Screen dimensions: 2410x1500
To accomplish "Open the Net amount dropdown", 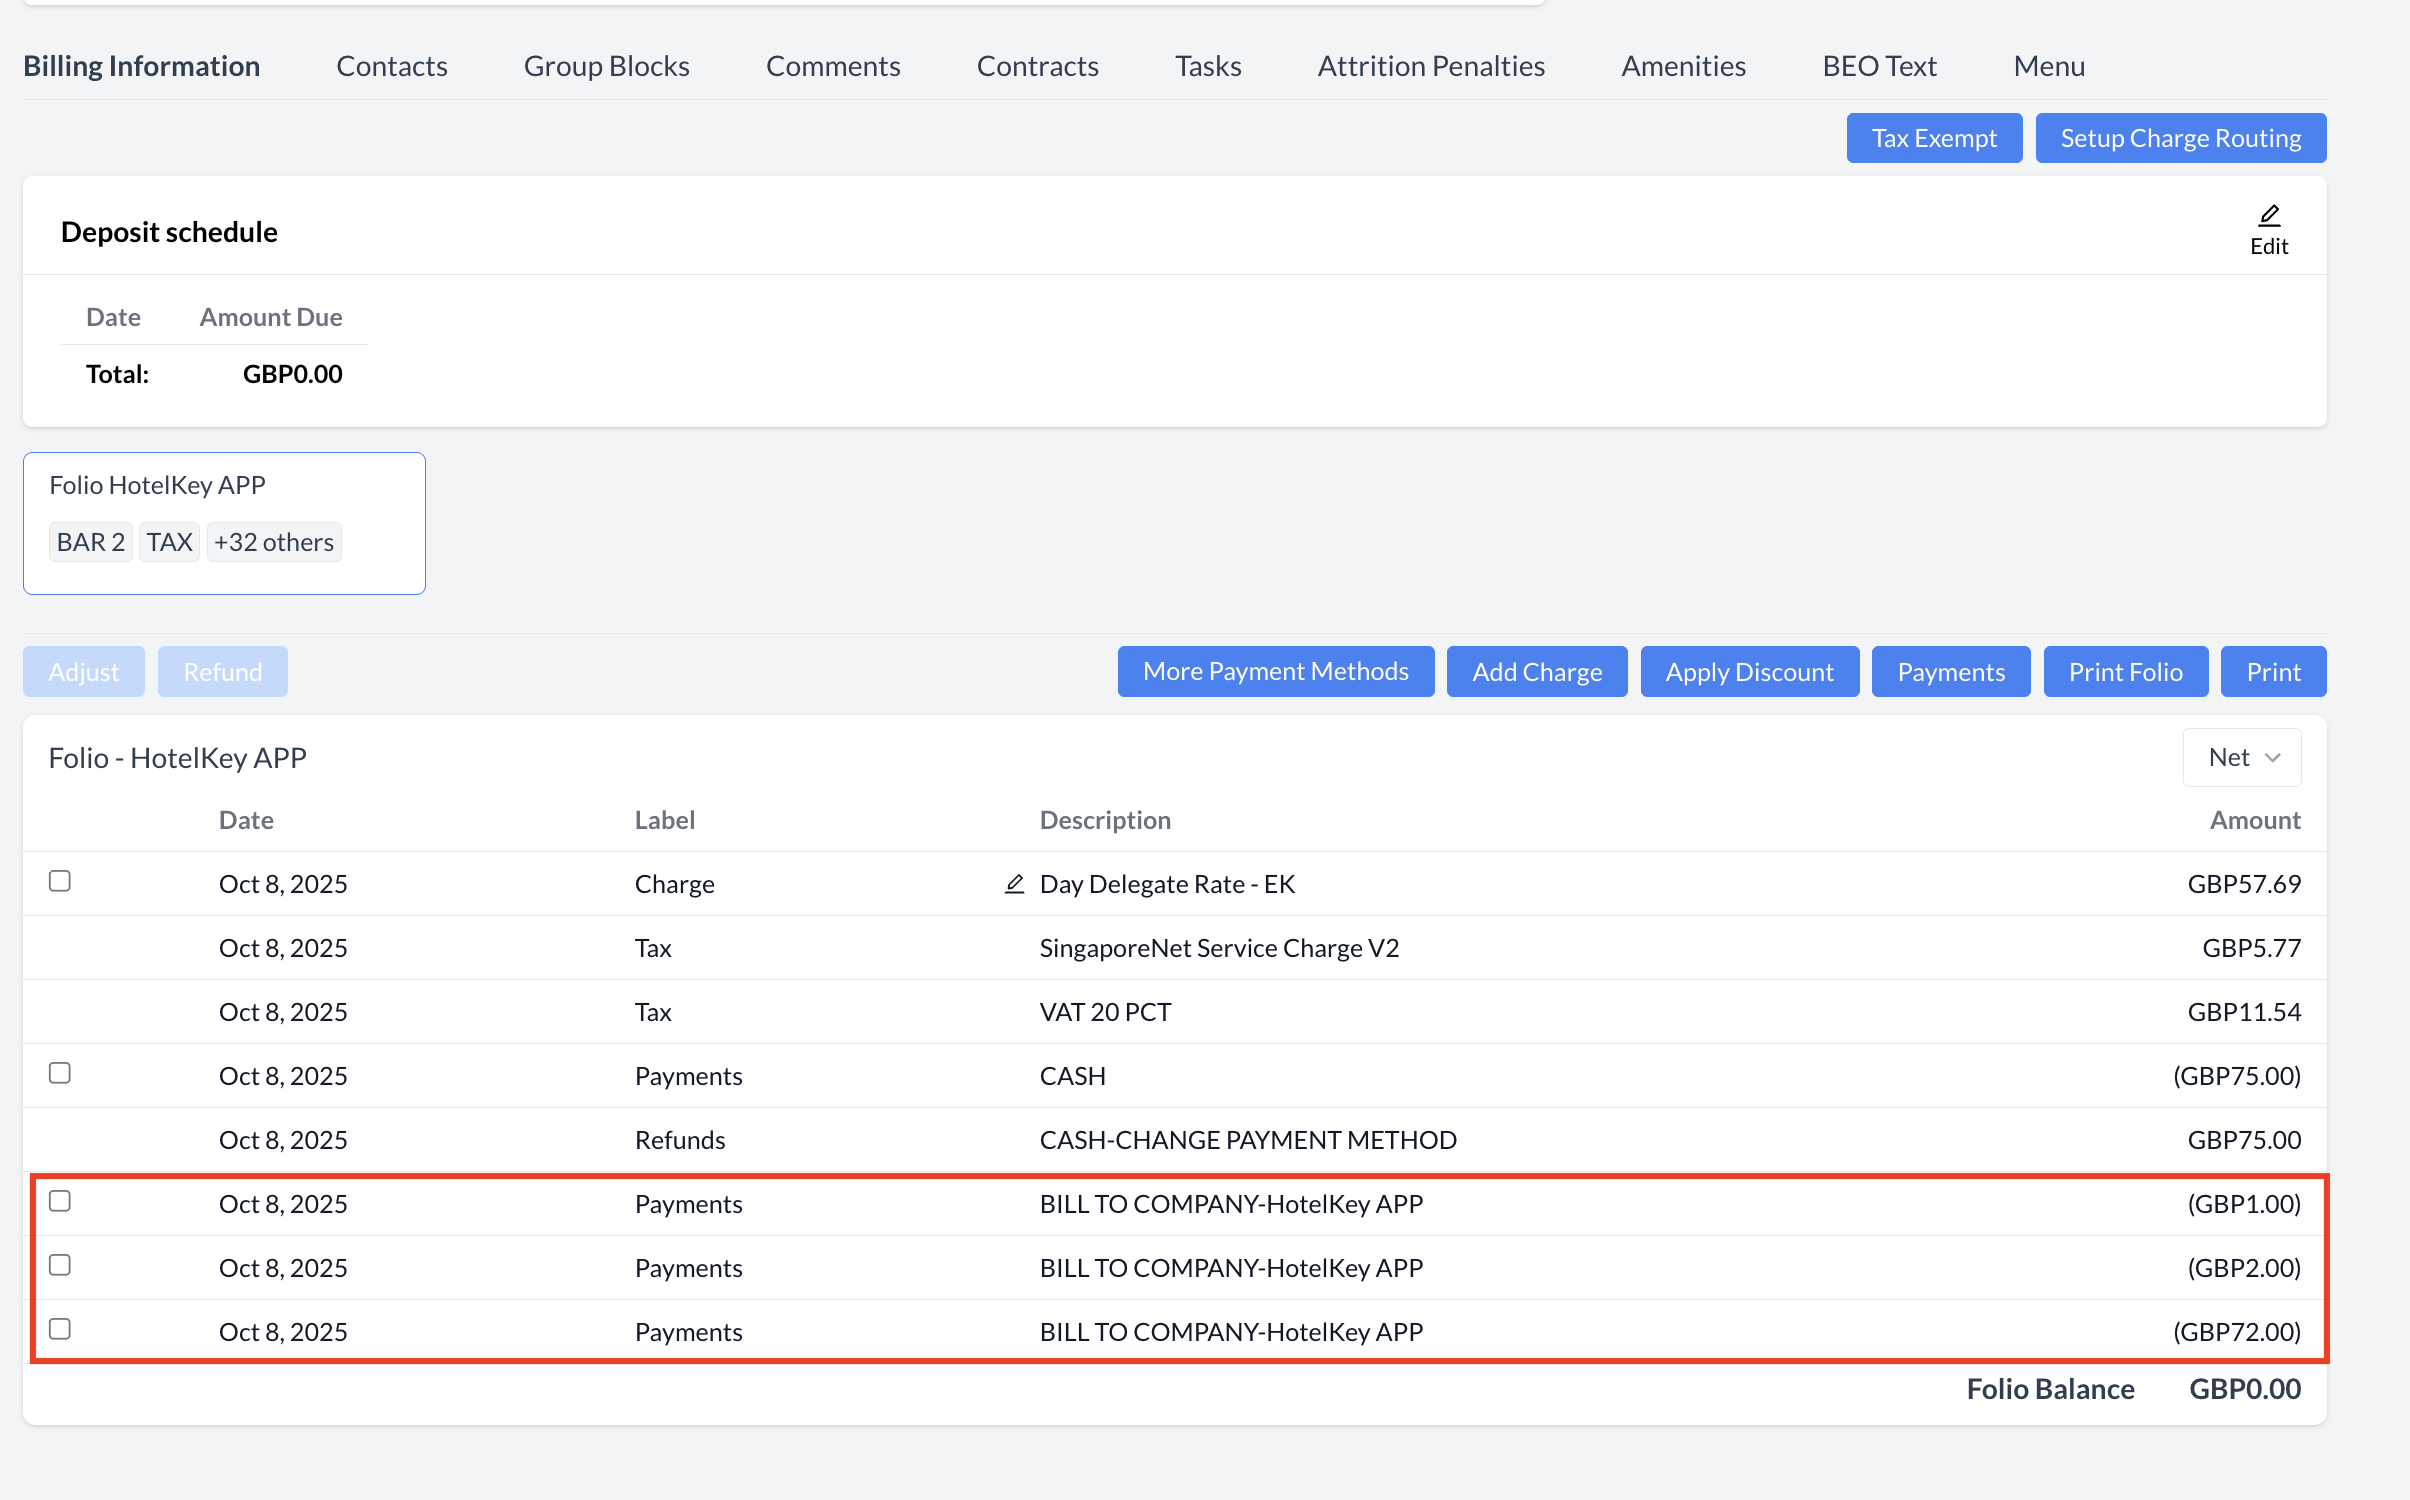I will click(2242, 757).
